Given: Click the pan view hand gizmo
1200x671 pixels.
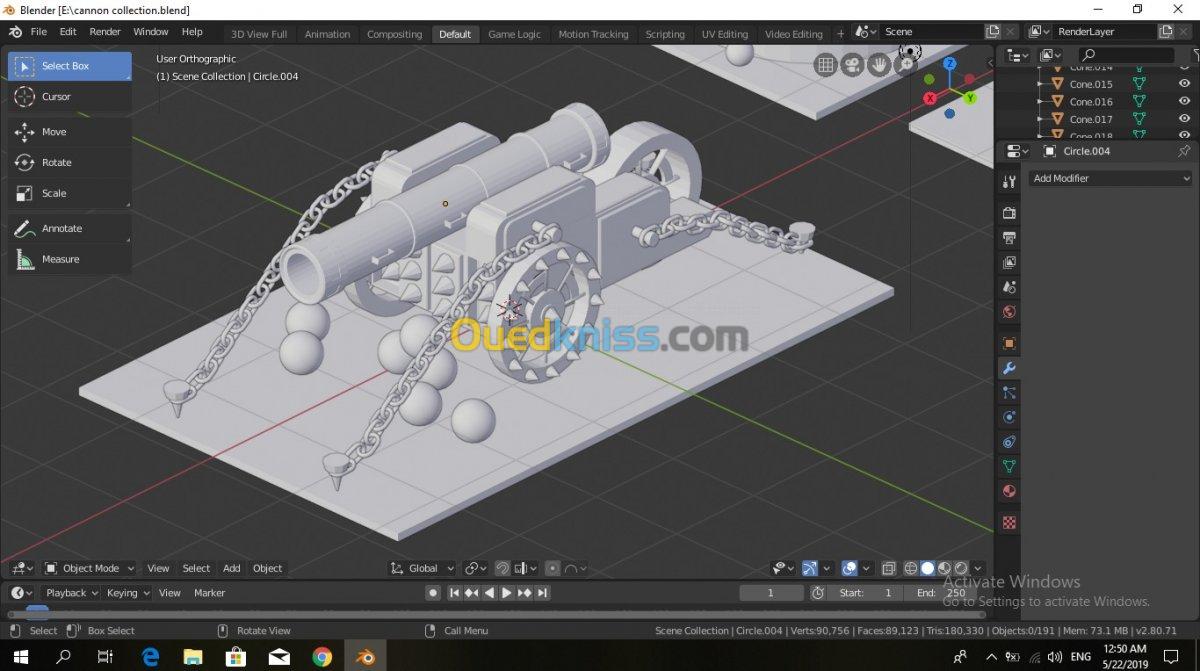Looking at the screenshot, I should tap(879, 65).
